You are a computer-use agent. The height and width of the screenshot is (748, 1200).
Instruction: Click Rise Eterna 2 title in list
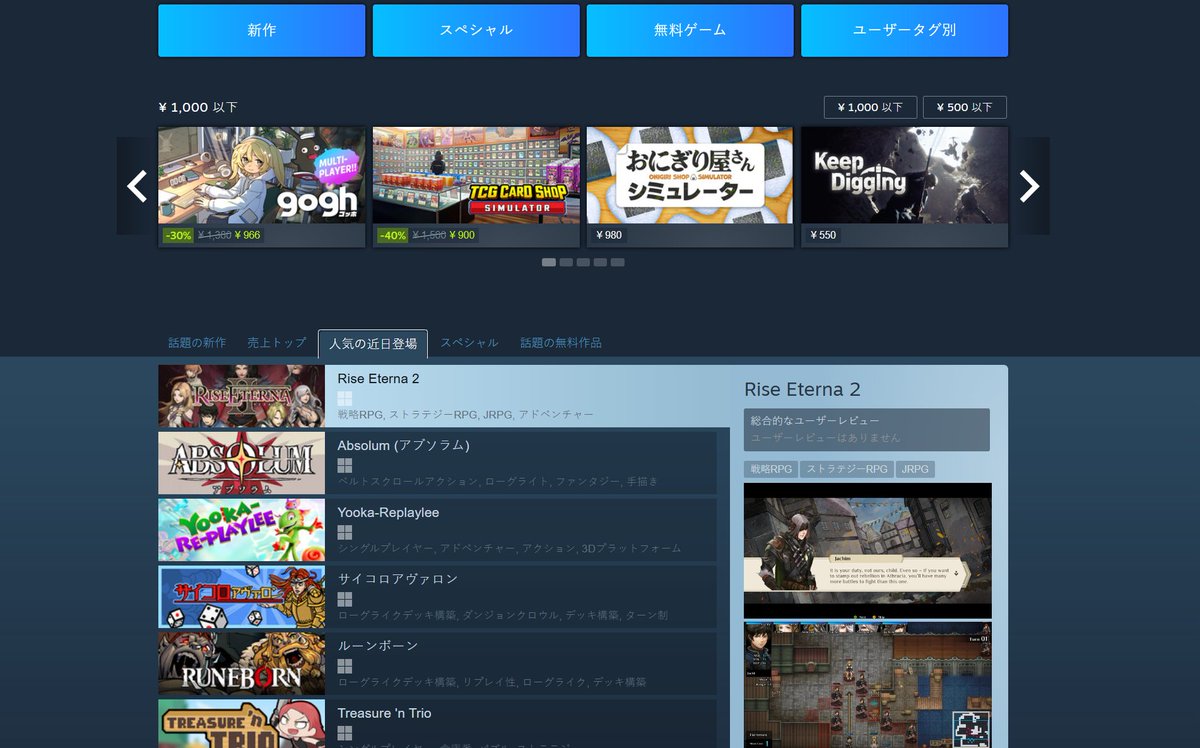tap(379, 378)
